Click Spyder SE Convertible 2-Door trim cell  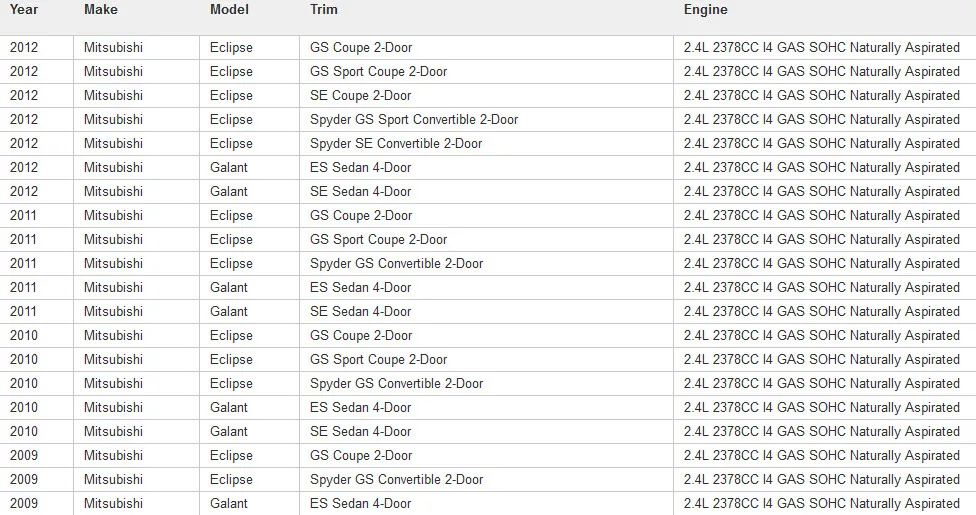(x=486, y=144)
